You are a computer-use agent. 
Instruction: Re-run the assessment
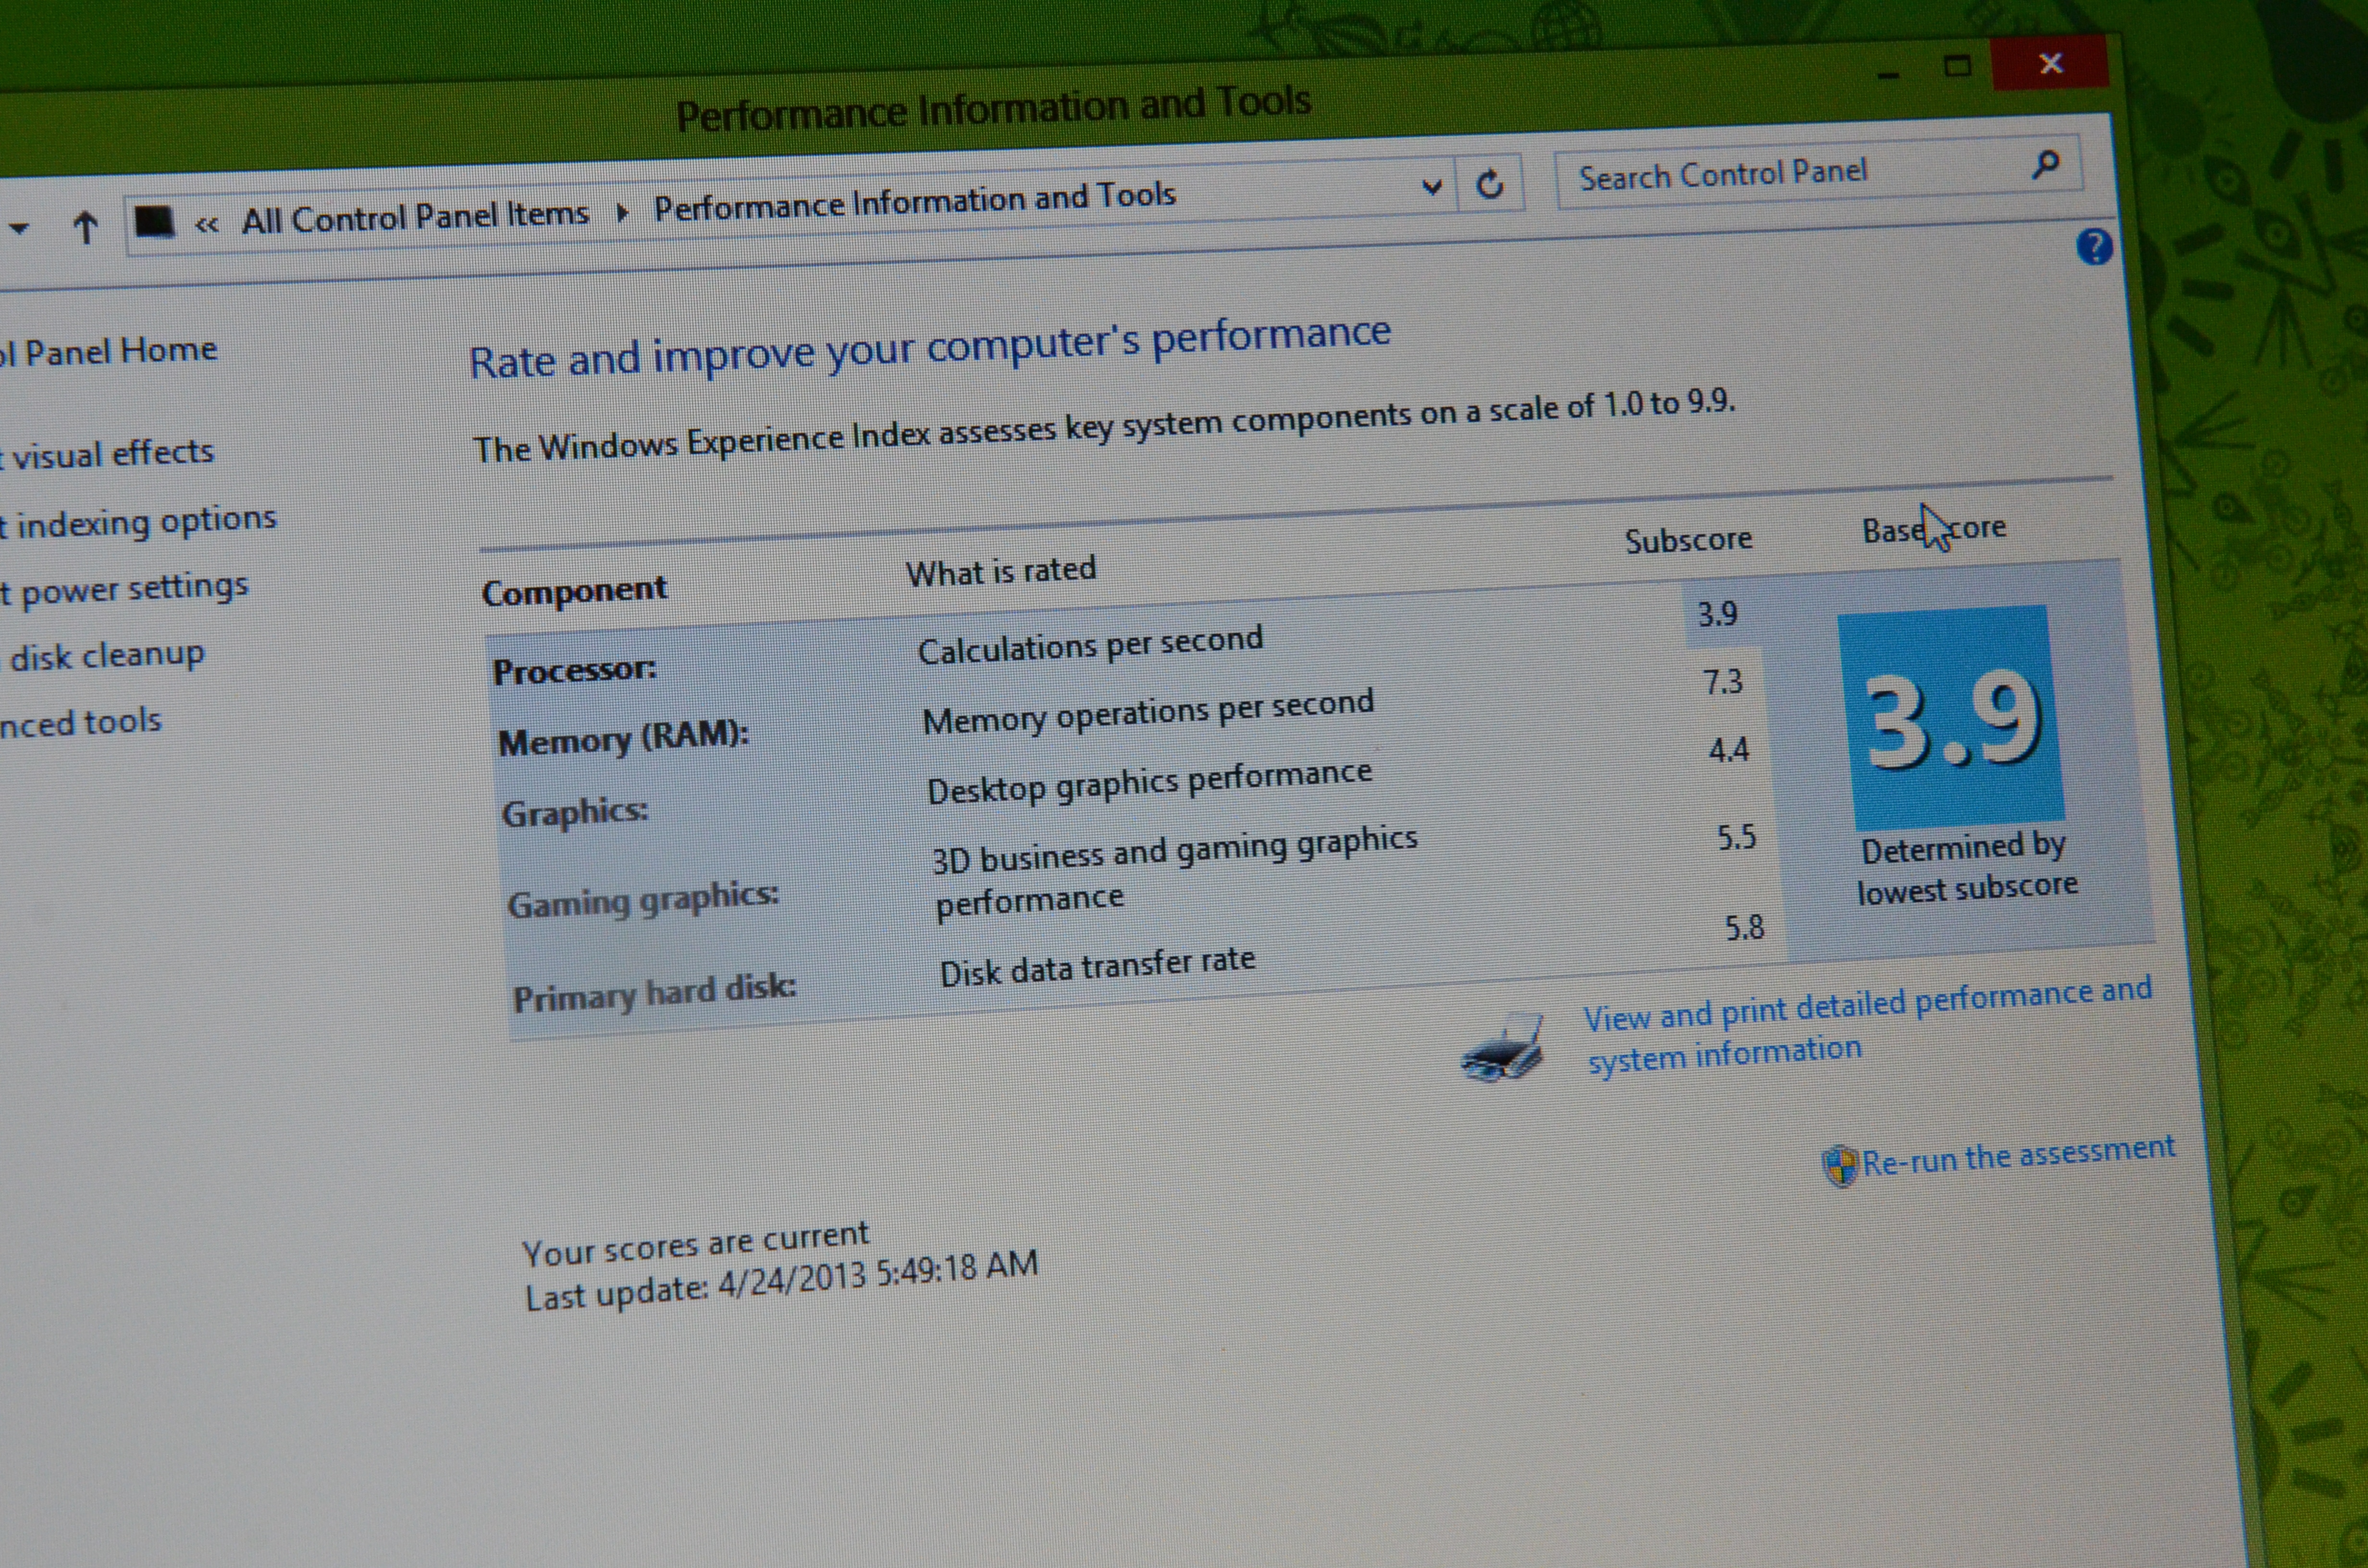point(2017,1156)
